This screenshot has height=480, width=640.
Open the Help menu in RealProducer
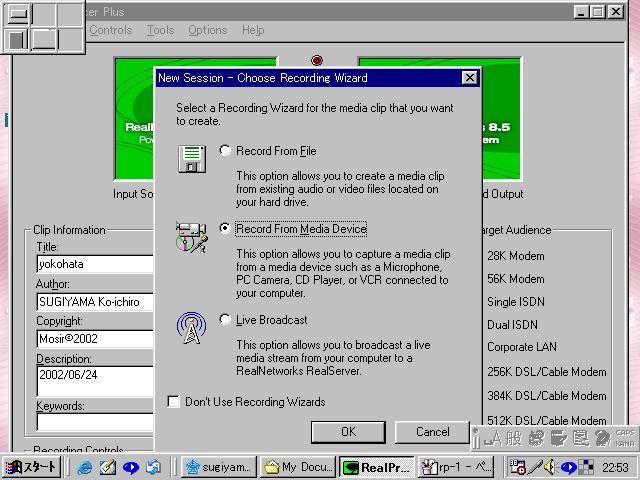point(253,30)
